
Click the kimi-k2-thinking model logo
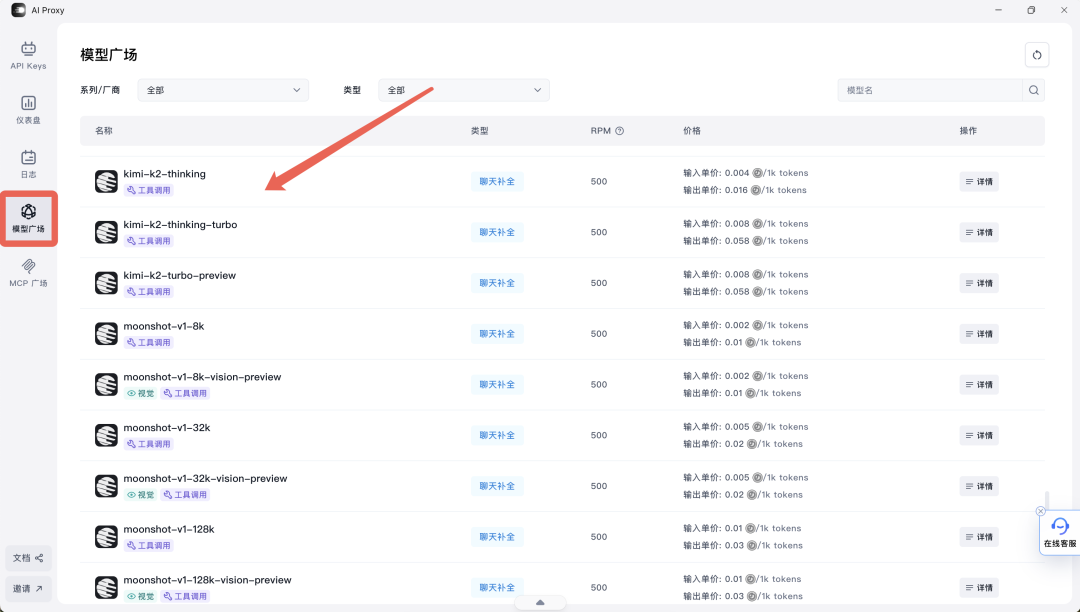pyautogui.click(x=106, y=181)
